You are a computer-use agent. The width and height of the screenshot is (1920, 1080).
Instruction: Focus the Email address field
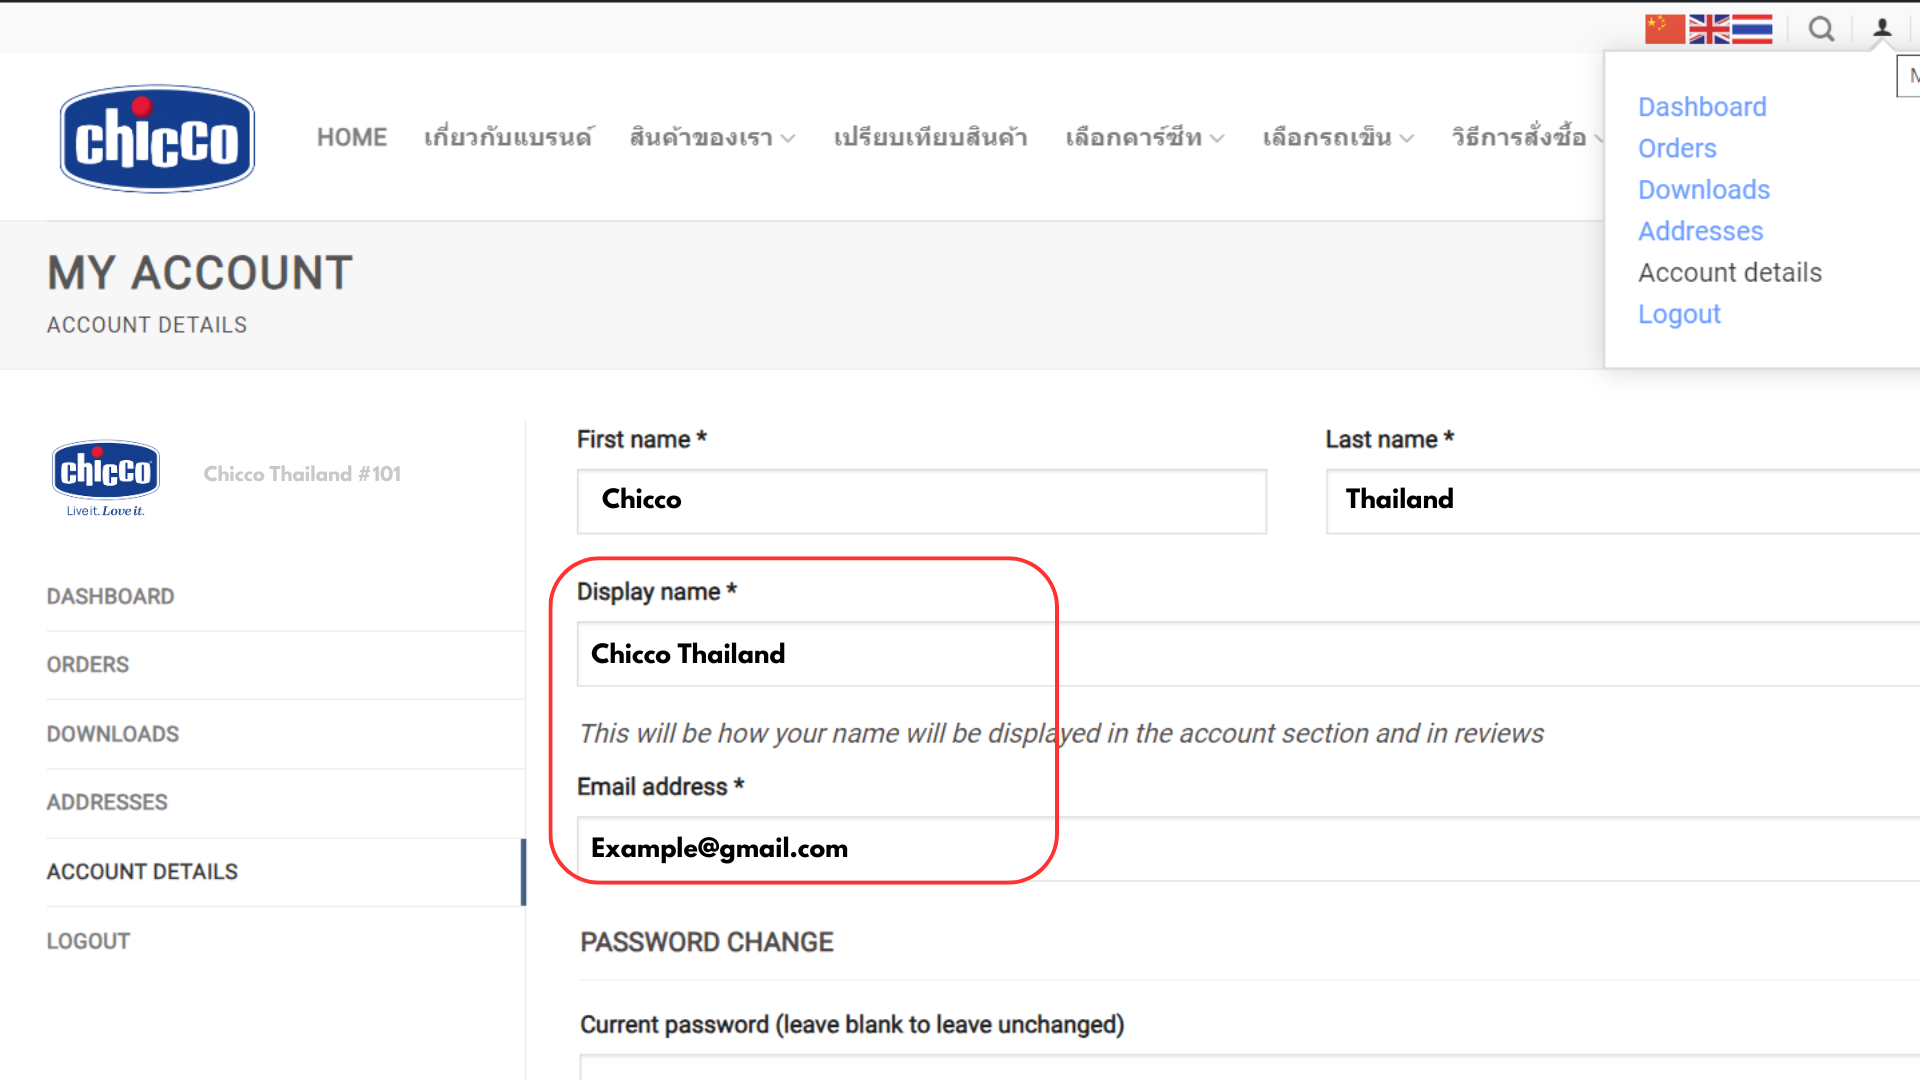1248,849
